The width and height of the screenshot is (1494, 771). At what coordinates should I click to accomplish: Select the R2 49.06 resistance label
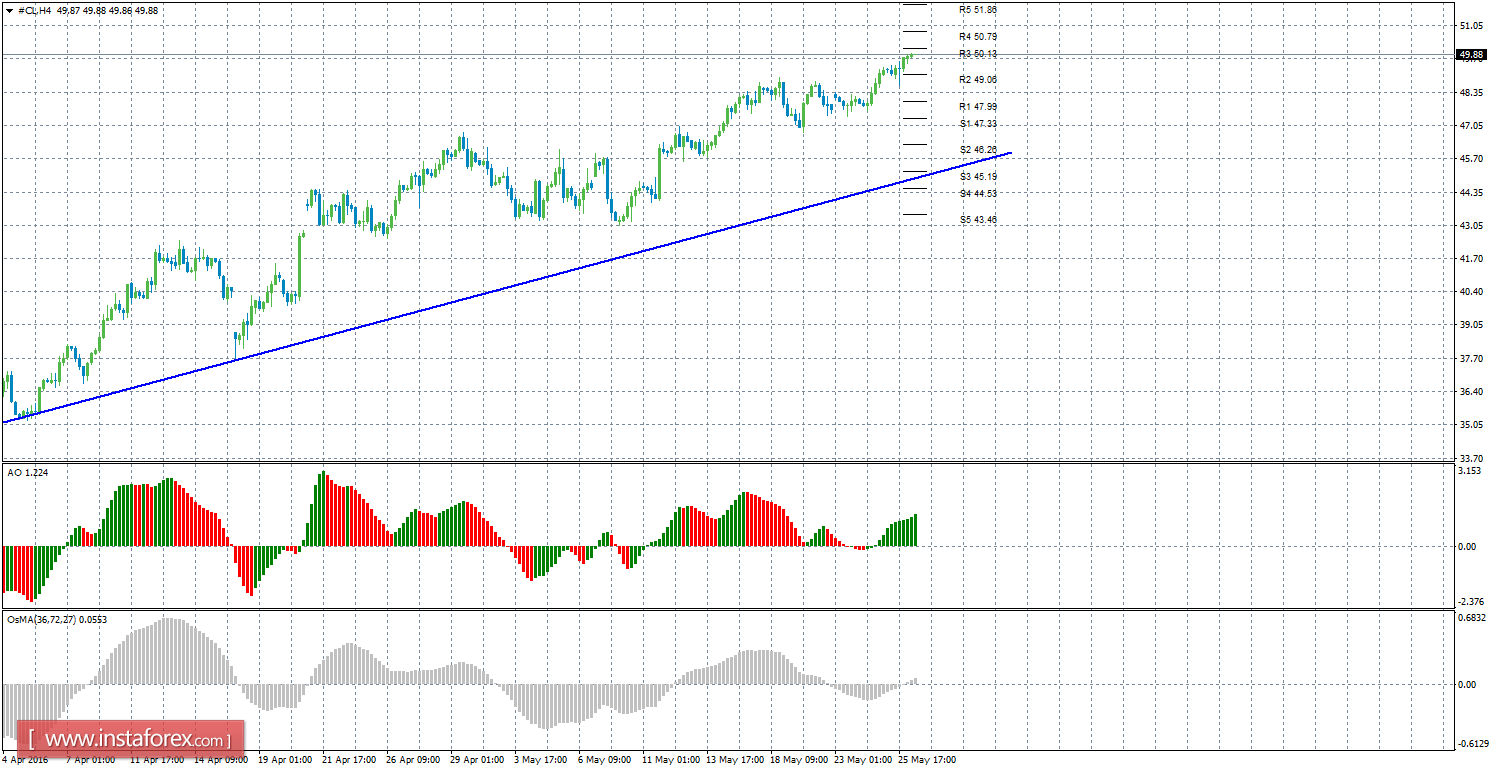pos(978,80)
